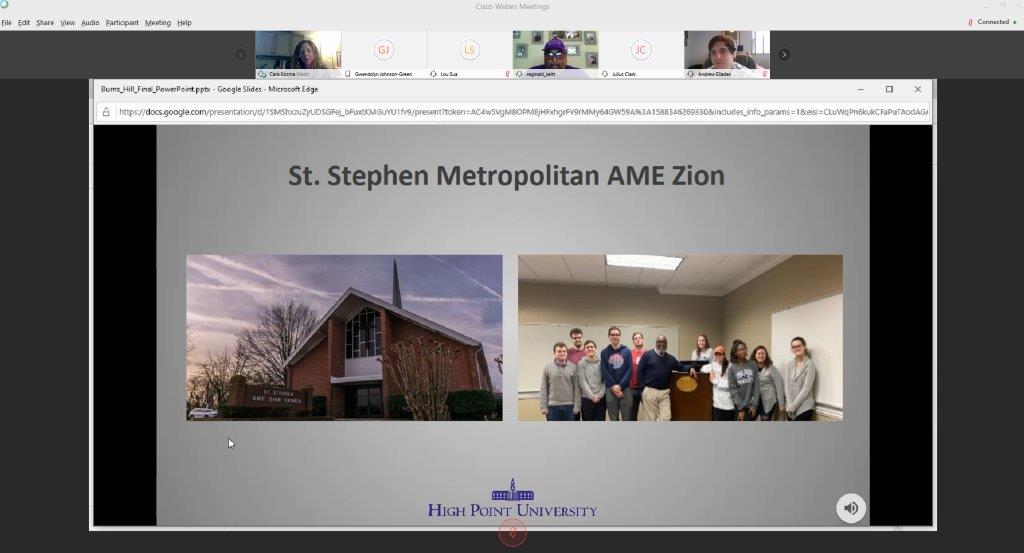Select Andrew Eliades' video thumbnail
The height and width of the screenshot is (553, 1024).
coord(727,55)
